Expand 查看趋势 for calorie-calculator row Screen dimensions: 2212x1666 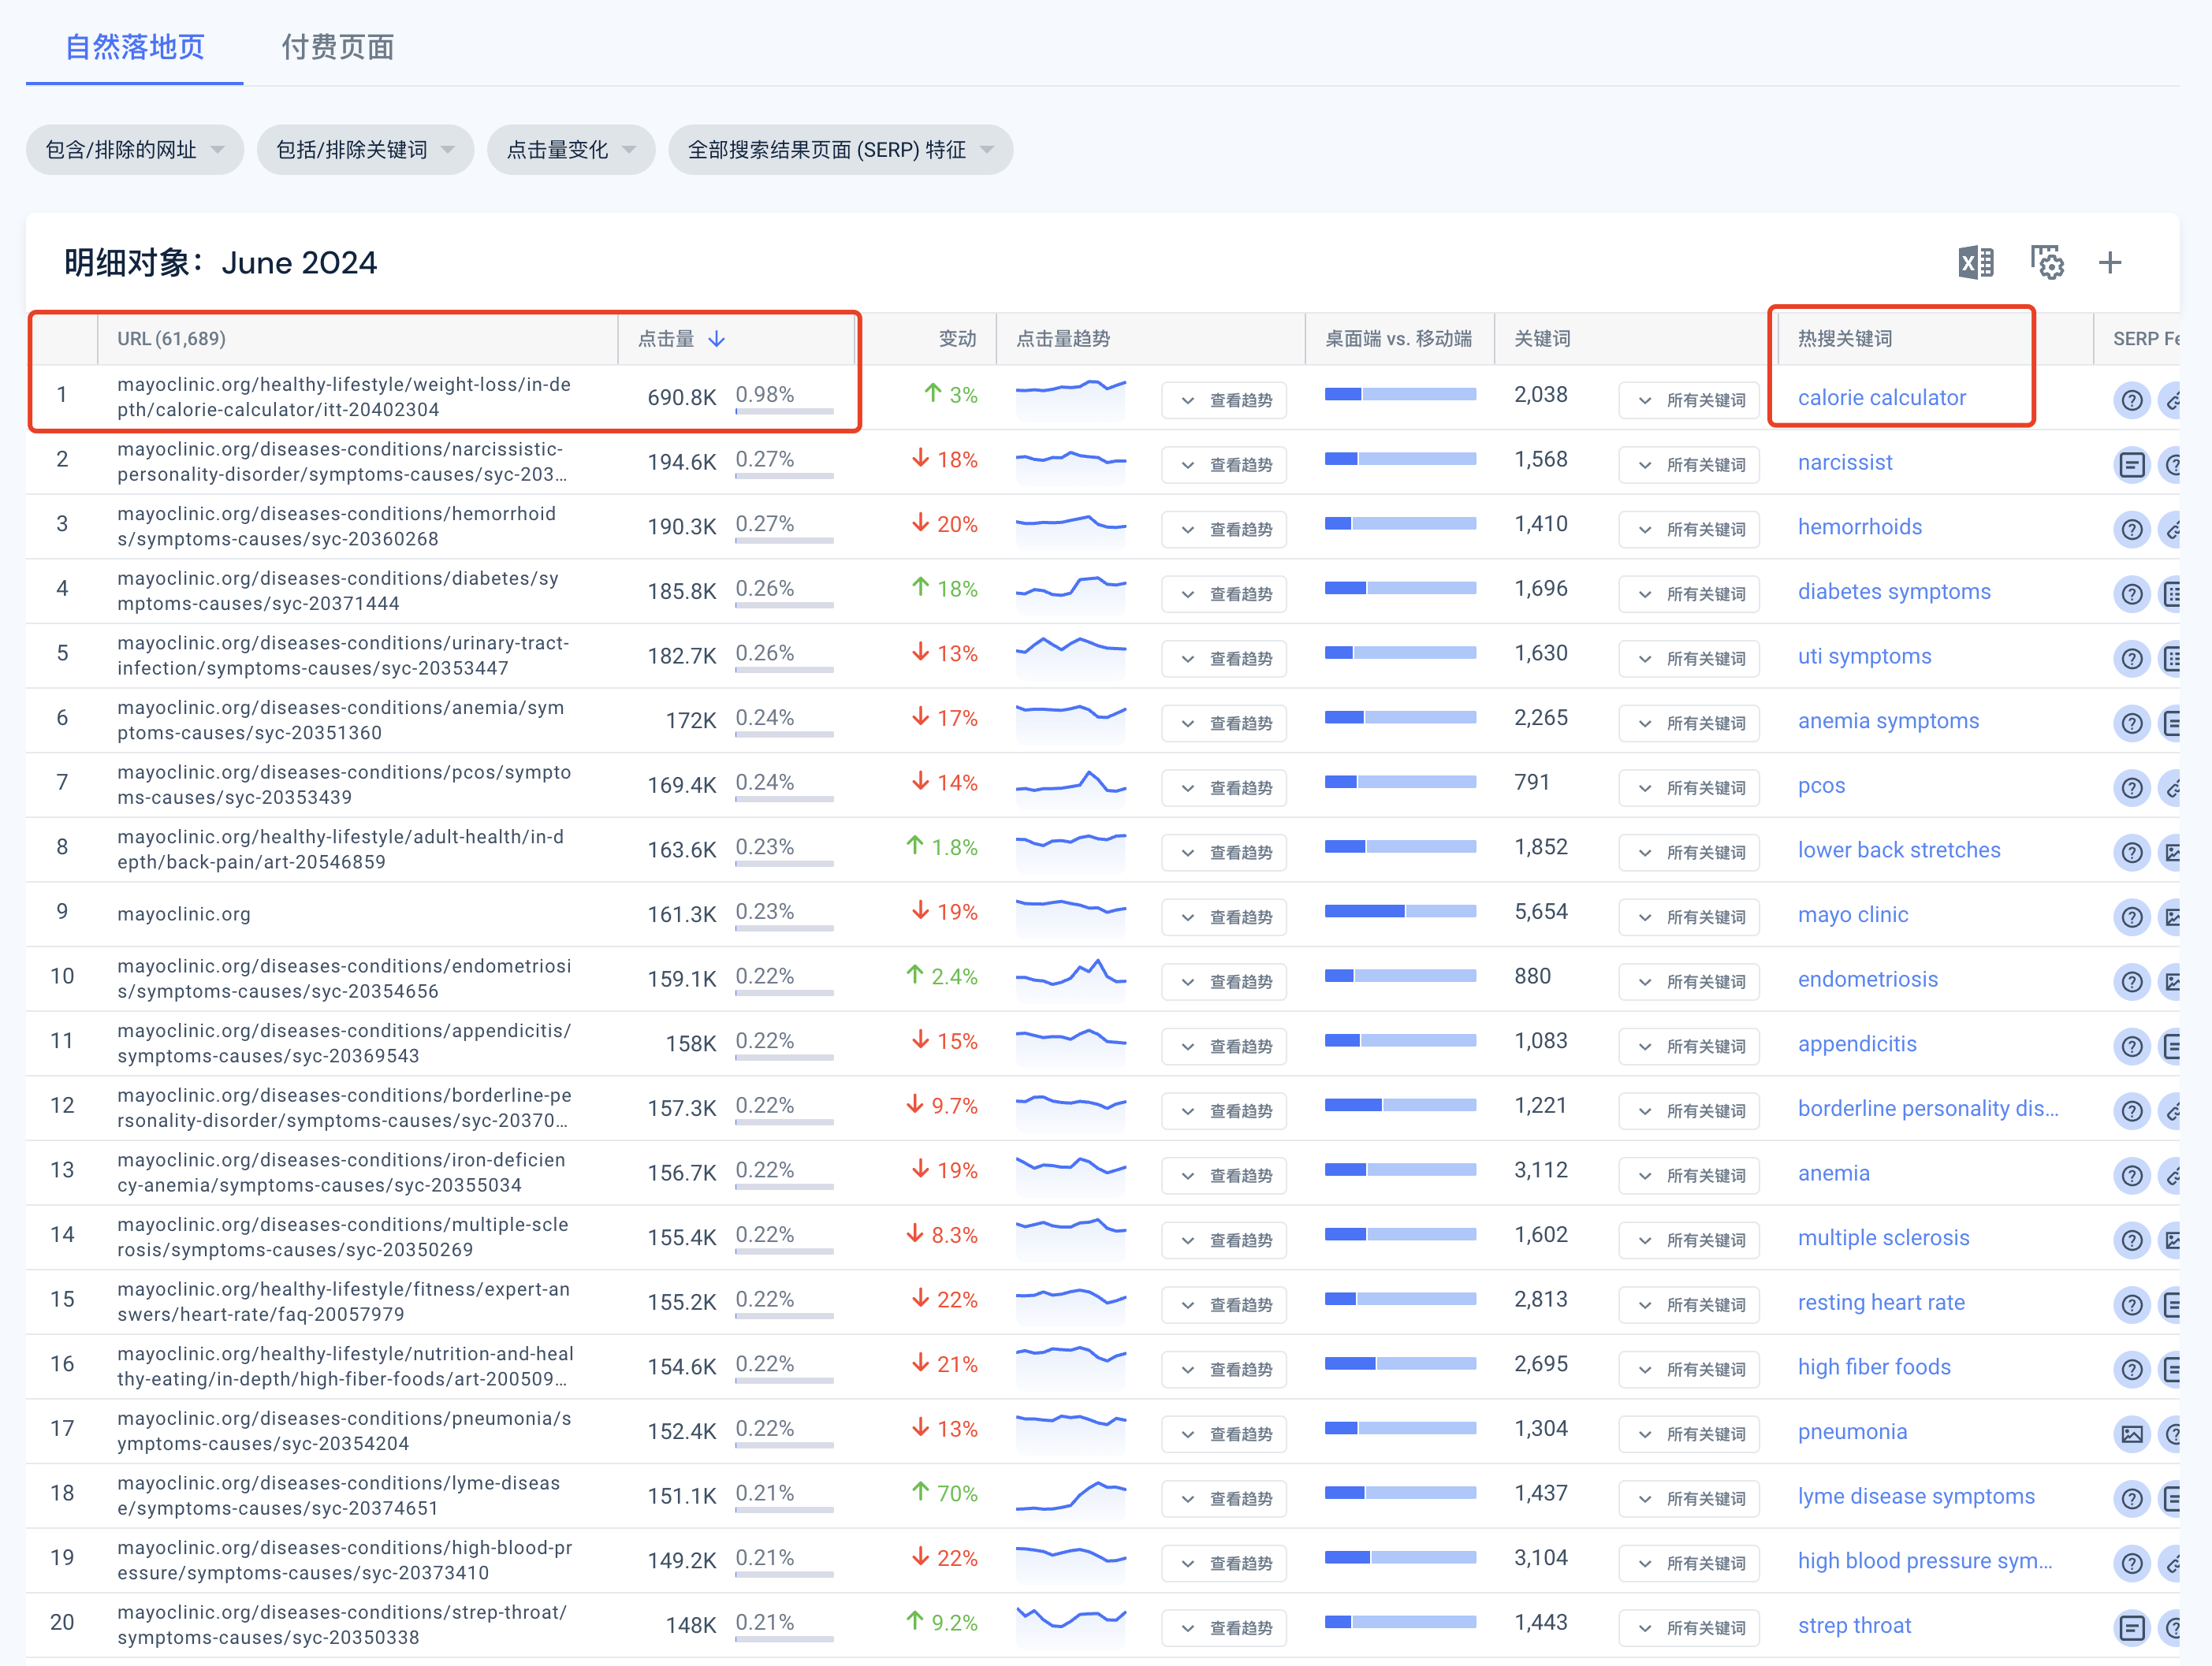[x=1224, y=400]
